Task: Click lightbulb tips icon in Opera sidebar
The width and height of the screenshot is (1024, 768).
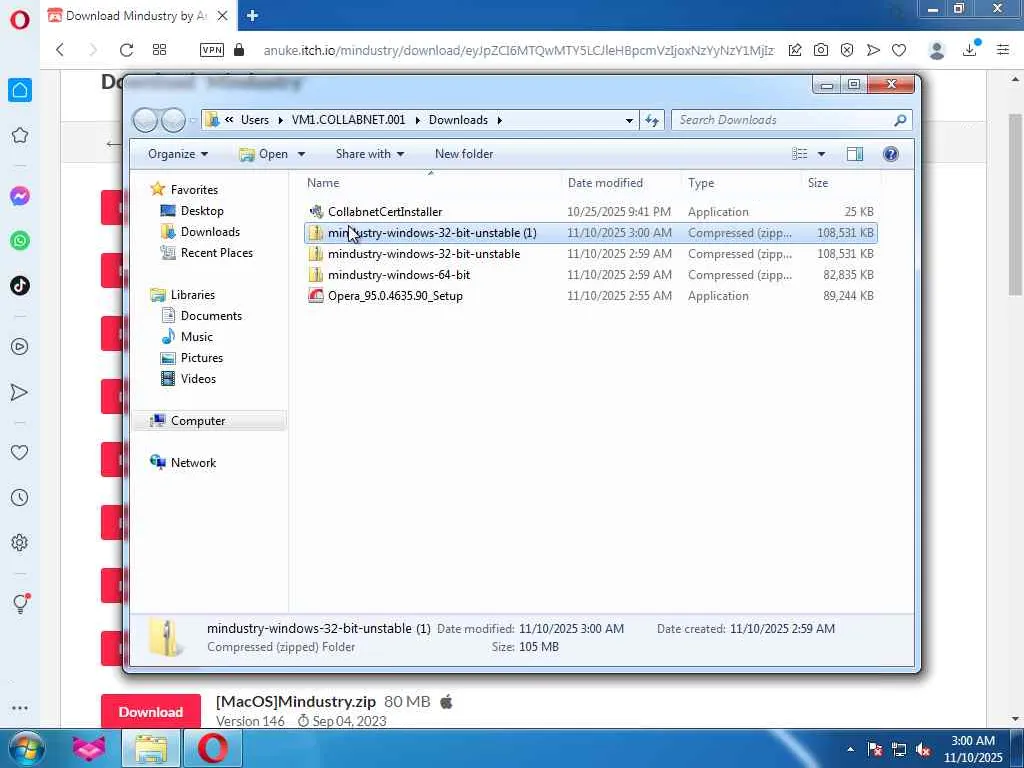Action: [20, 603]
